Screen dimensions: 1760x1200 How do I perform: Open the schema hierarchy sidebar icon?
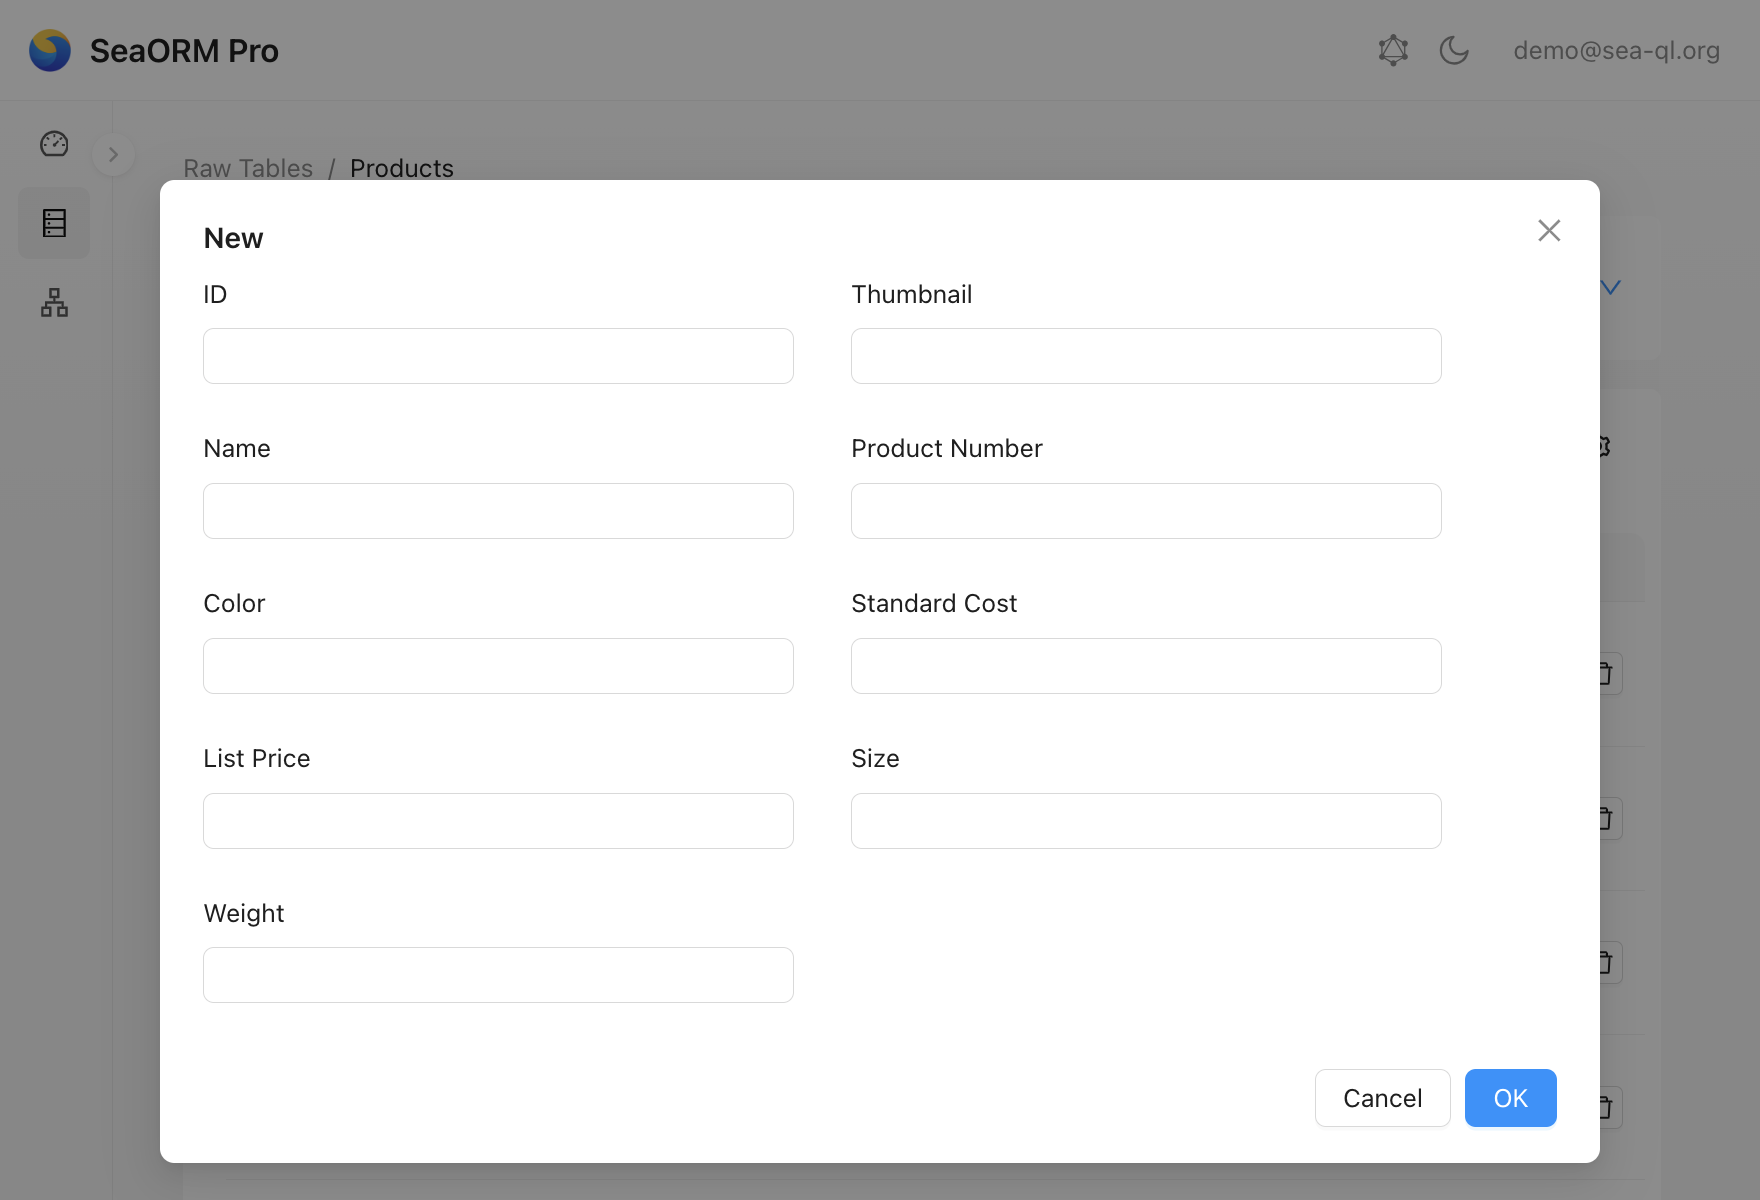pyautogui.click(x=54, y=302)
